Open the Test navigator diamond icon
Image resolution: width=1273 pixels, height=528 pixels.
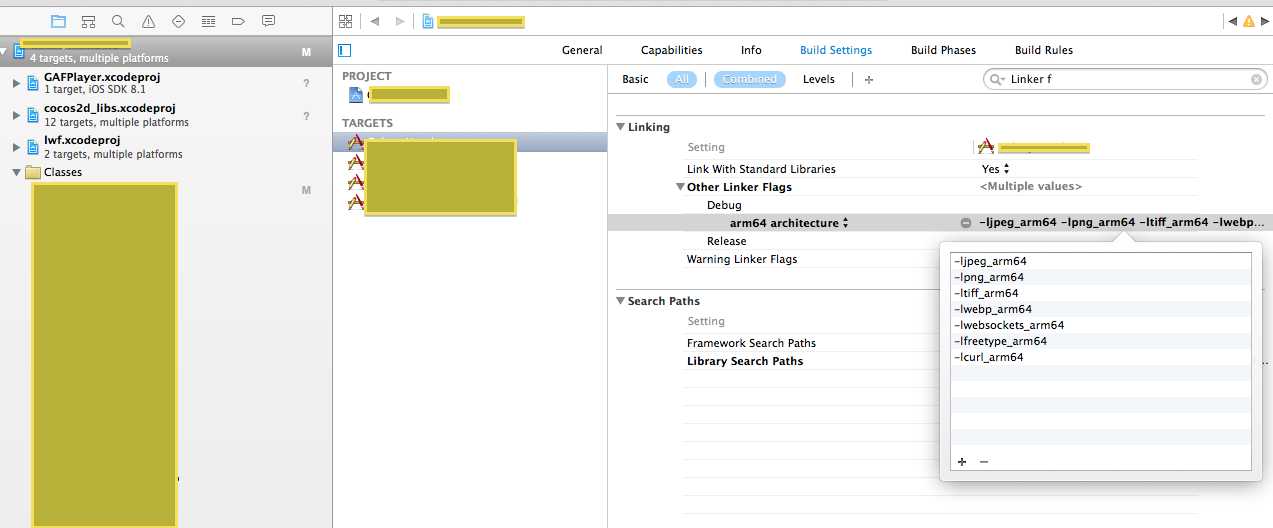(178, 21)
